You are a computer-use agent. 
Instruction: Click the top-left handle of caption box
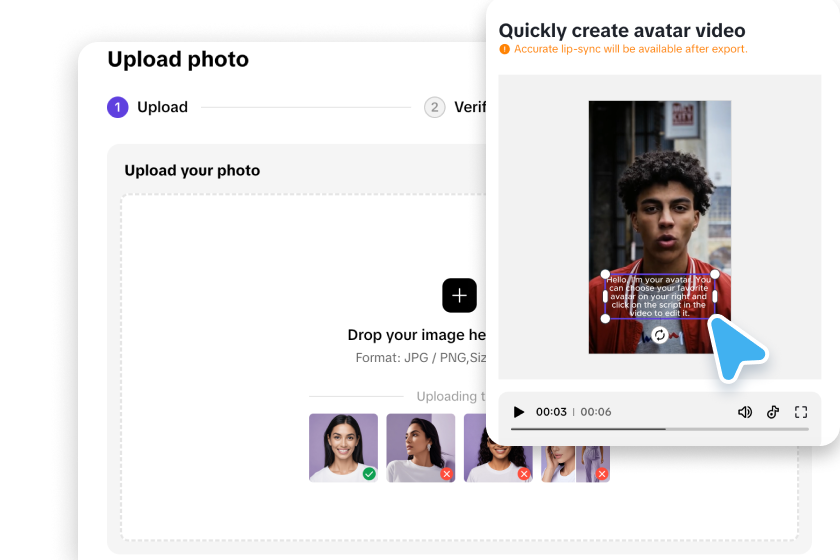(605, 274)
